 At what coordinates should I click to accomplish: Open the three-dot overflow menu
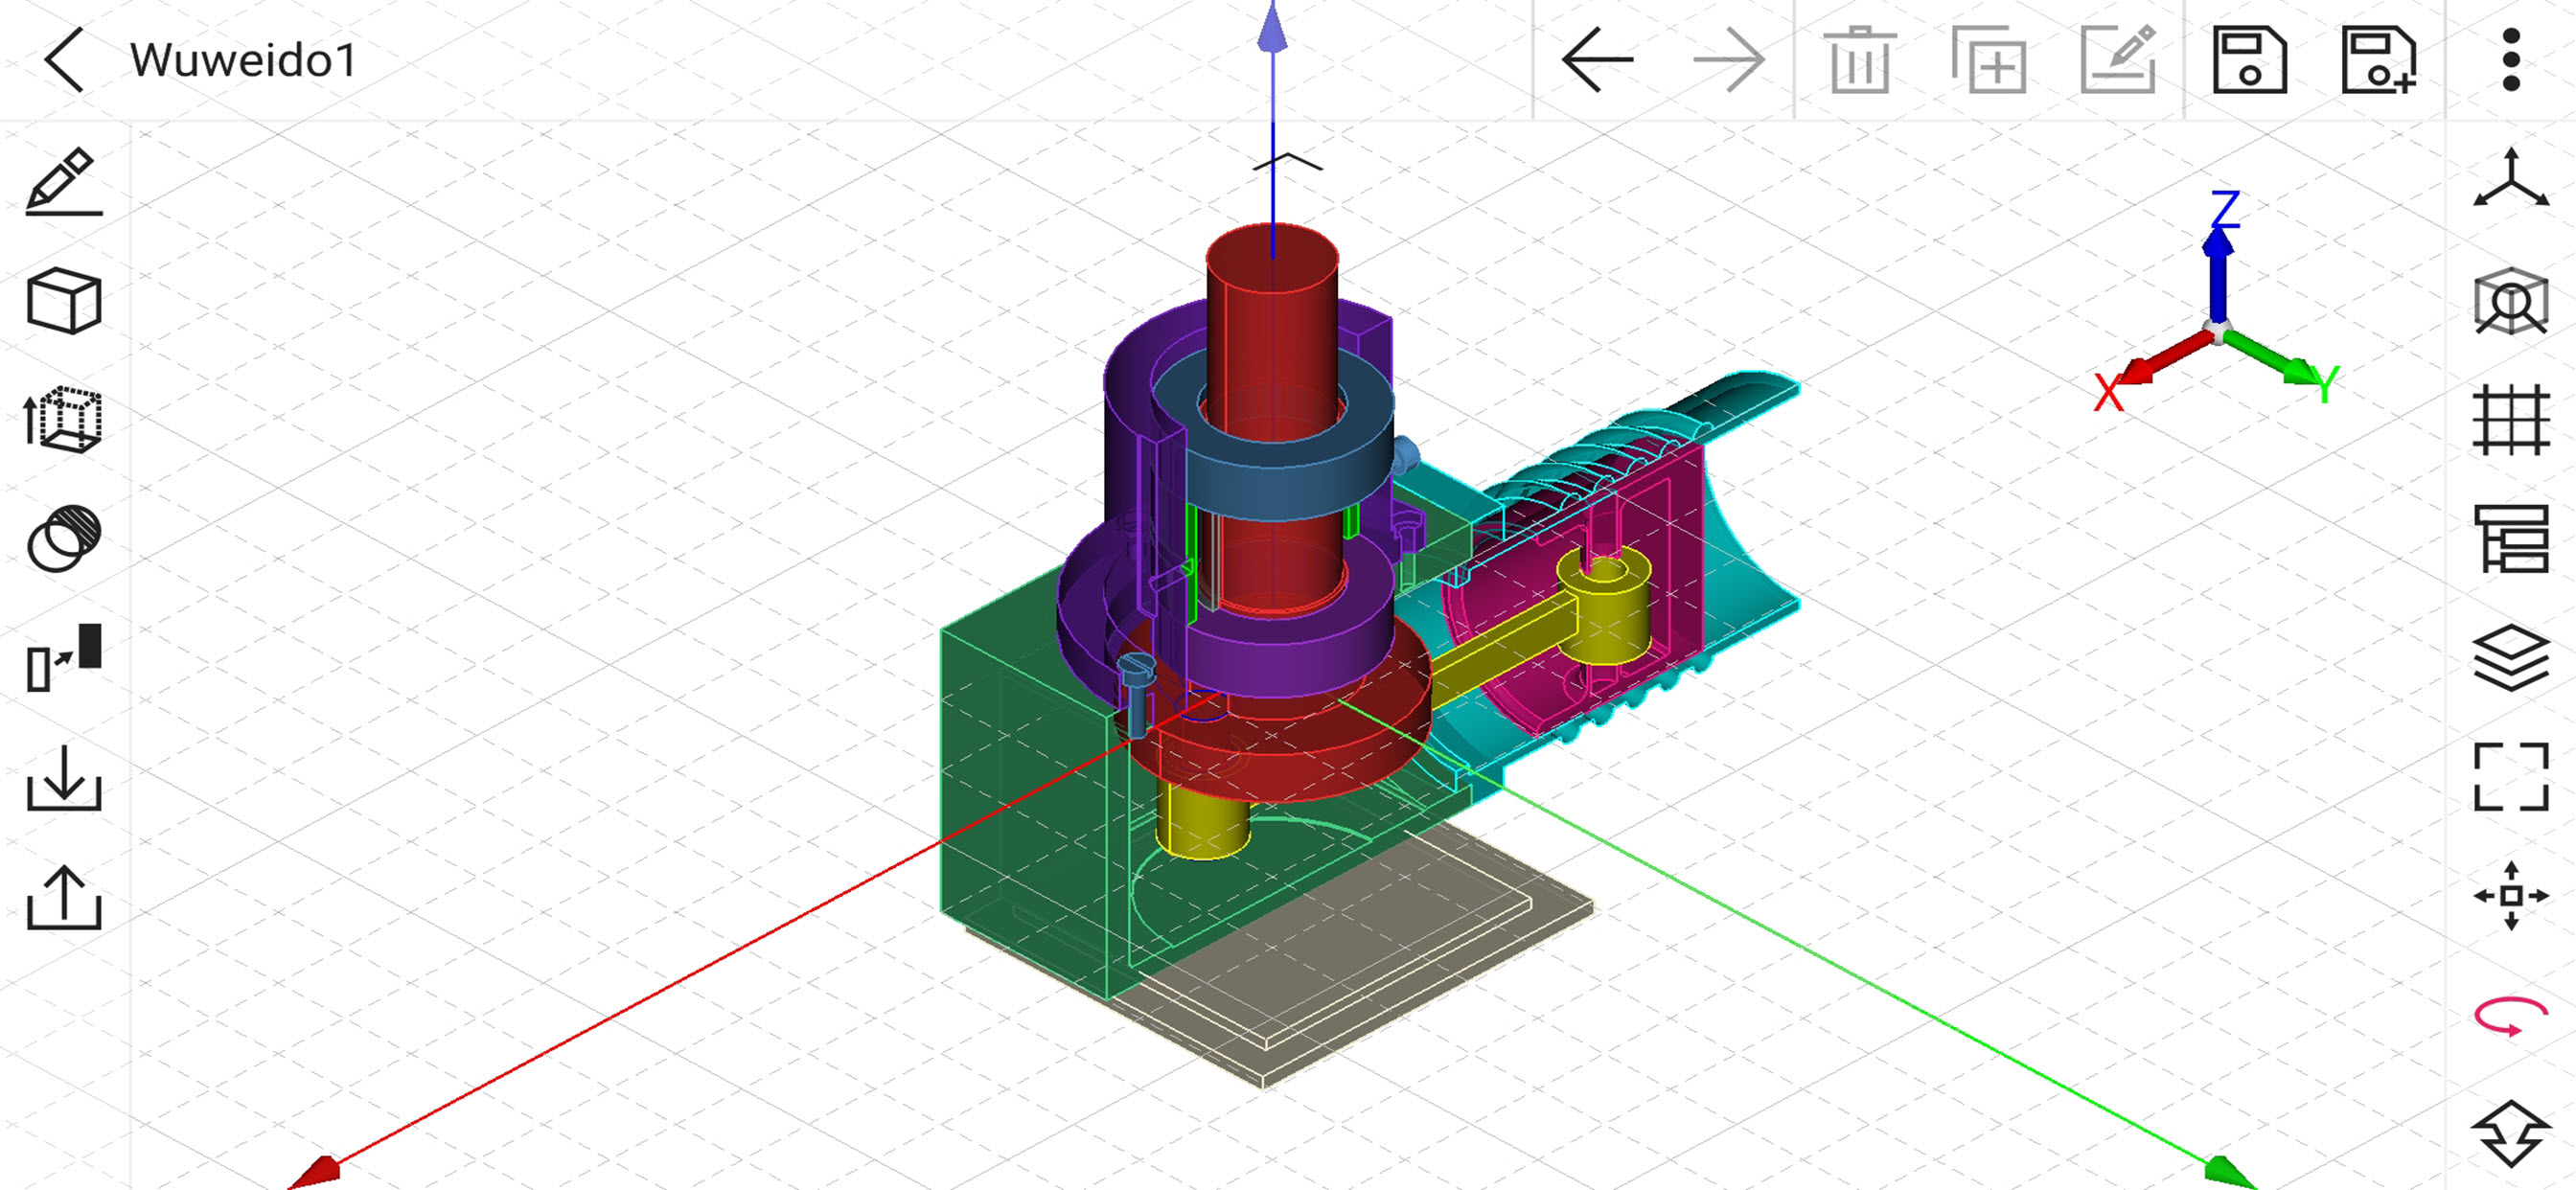click(2511, 60)
